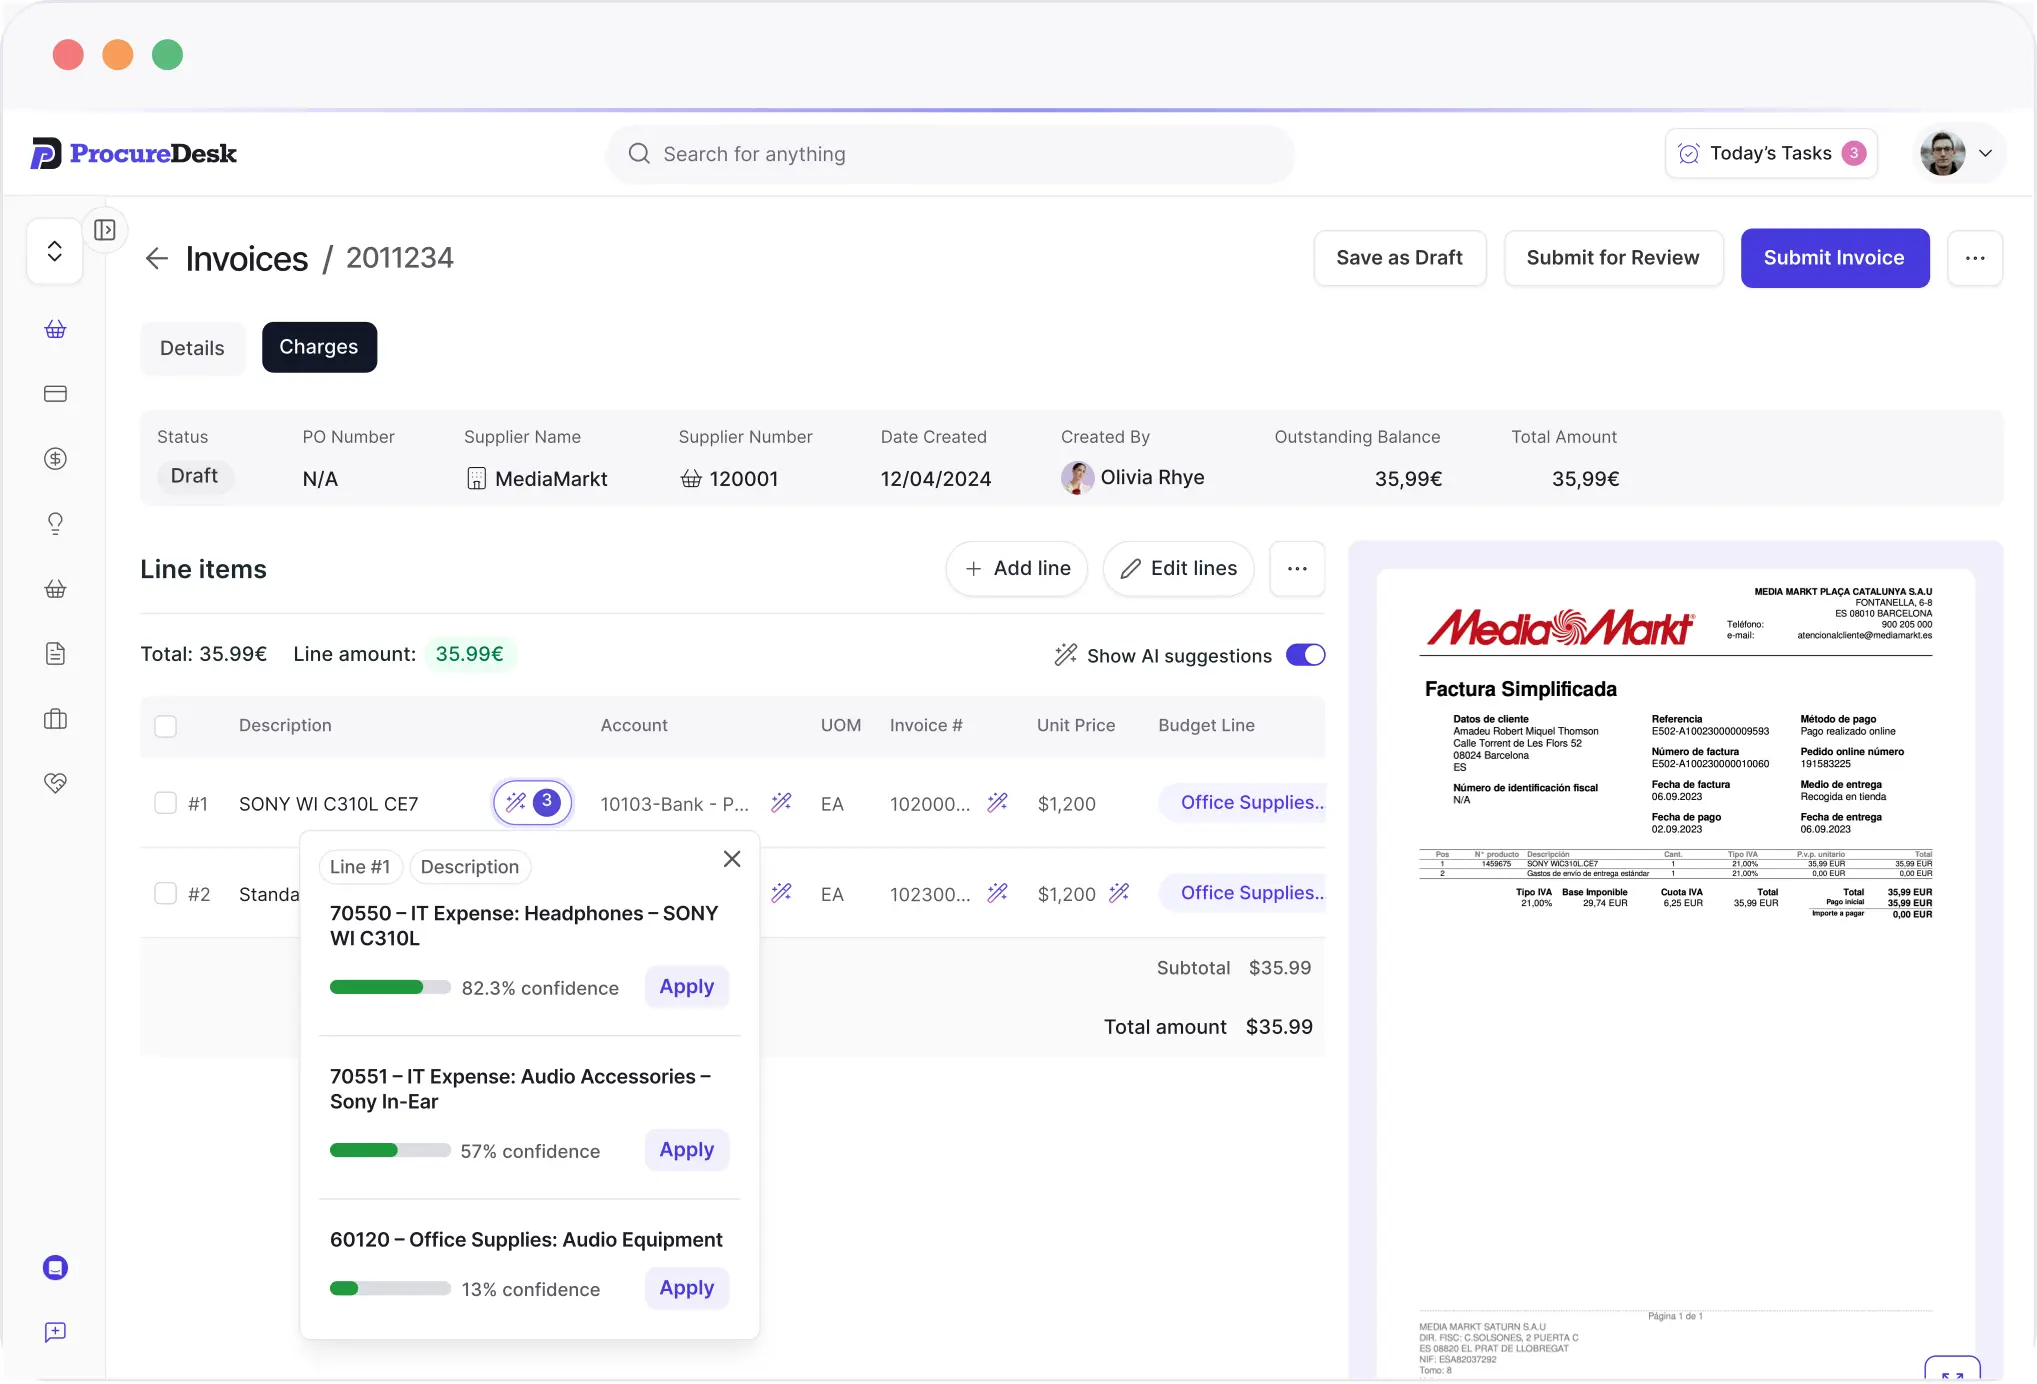This screenshot has width=2037, height=1384.
Task: Click the magic wand next to the 10103-Bank account
Action: click(782, 802)
